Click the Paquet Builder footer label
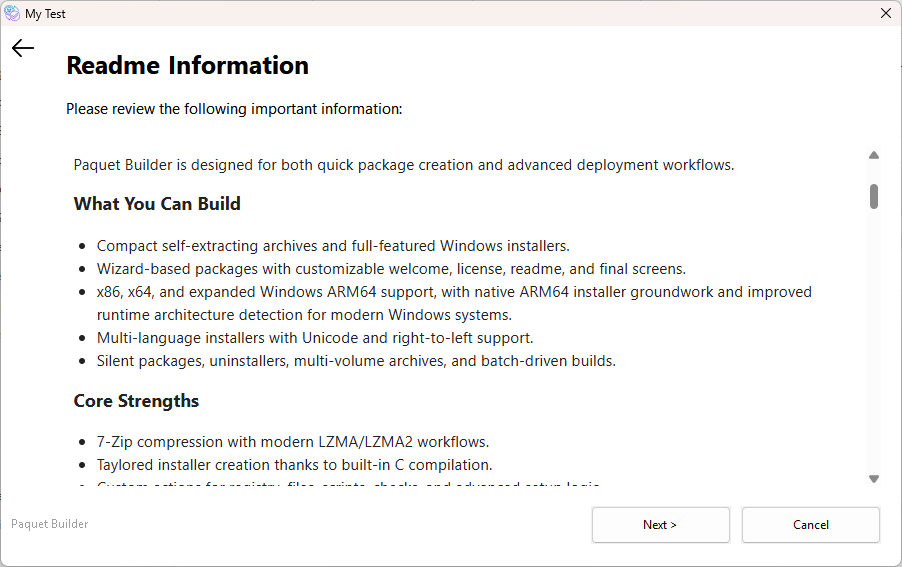The height and width of the screenshot is (567, 902). pos(49,524)
